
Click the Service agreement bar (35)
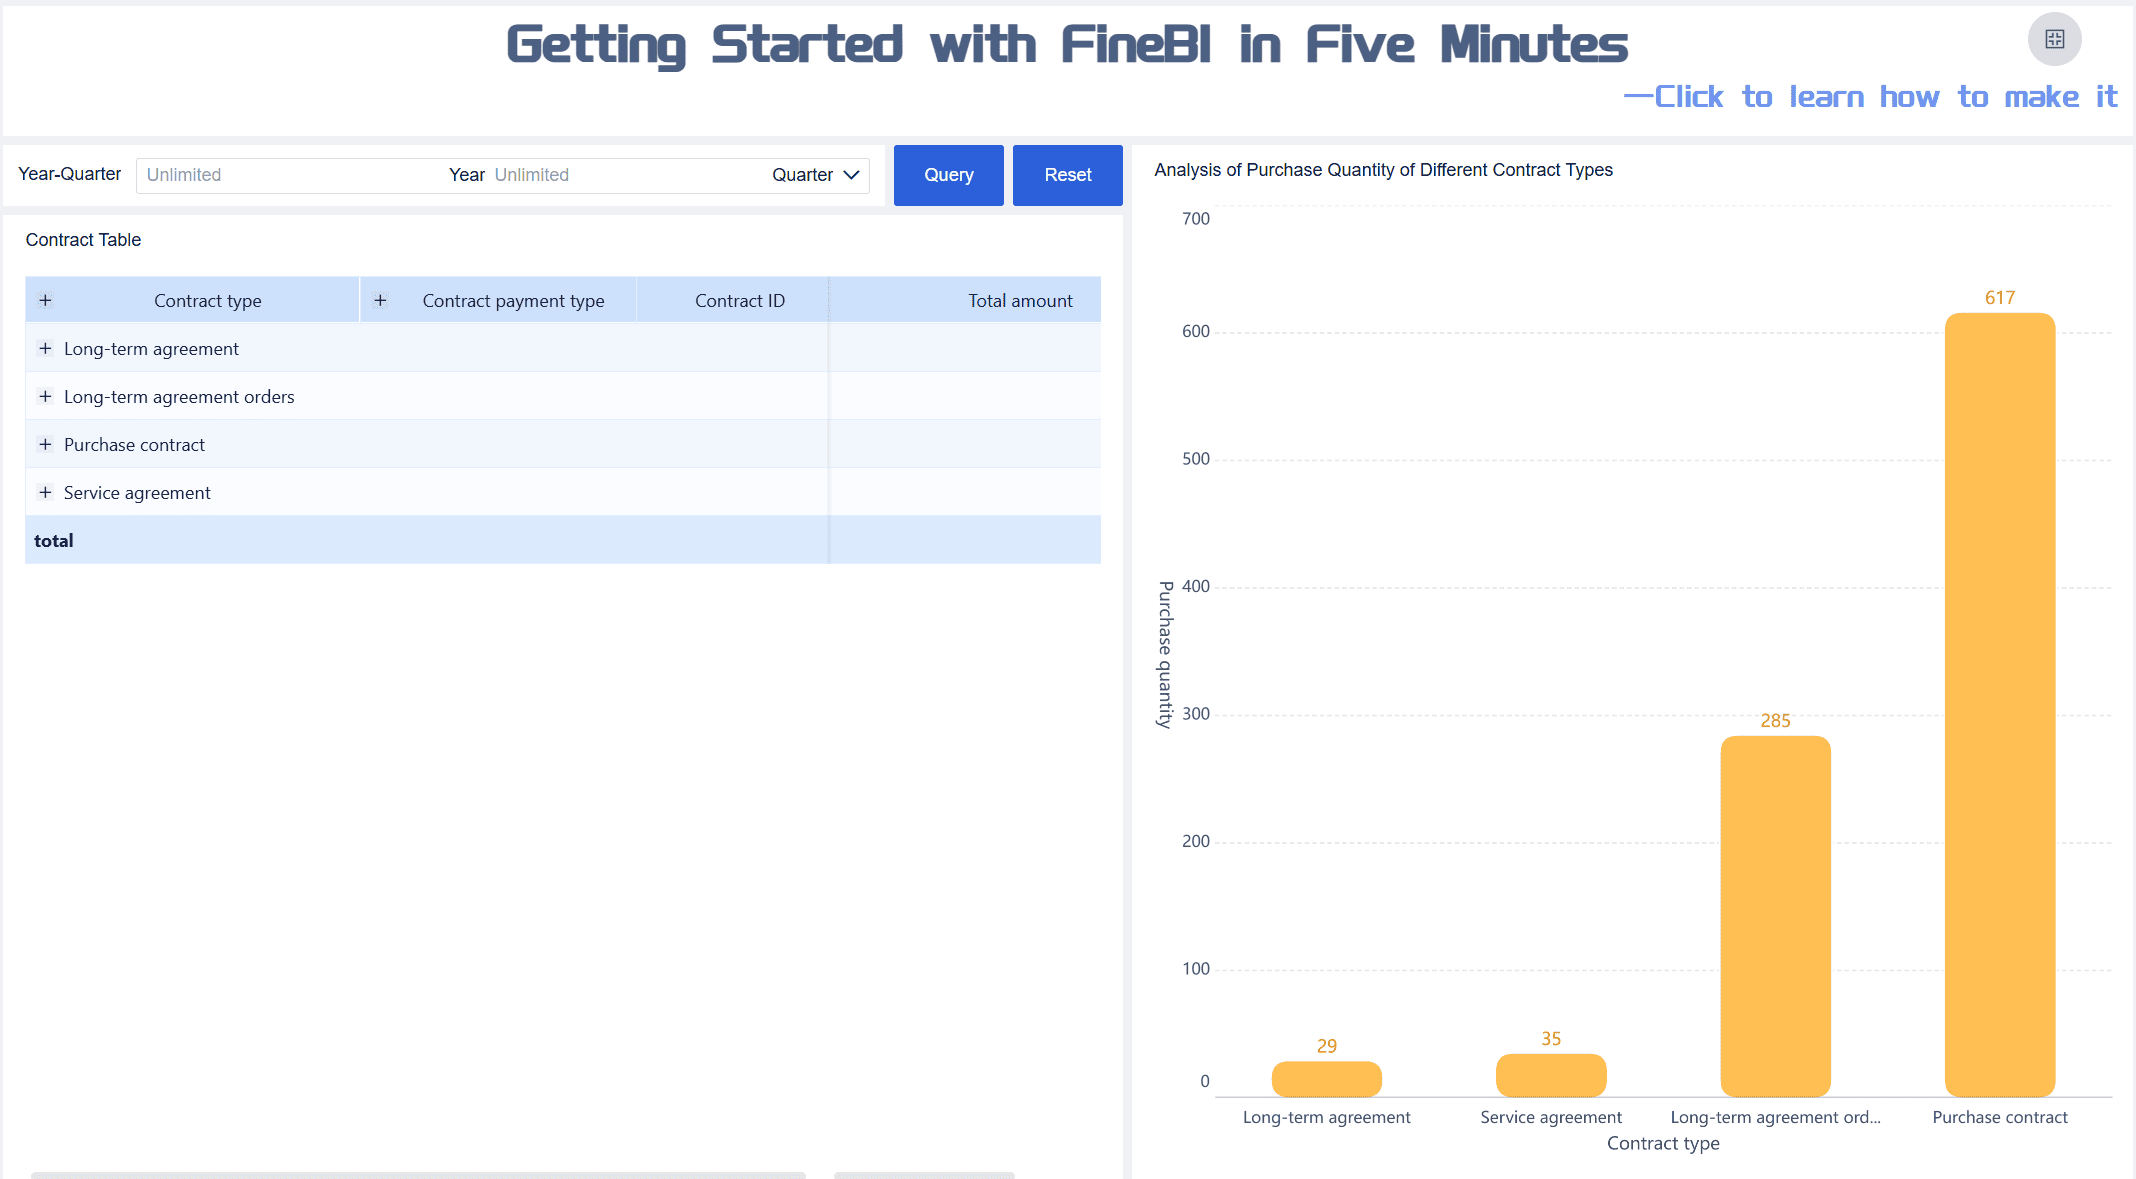tap(1551, 1075)
